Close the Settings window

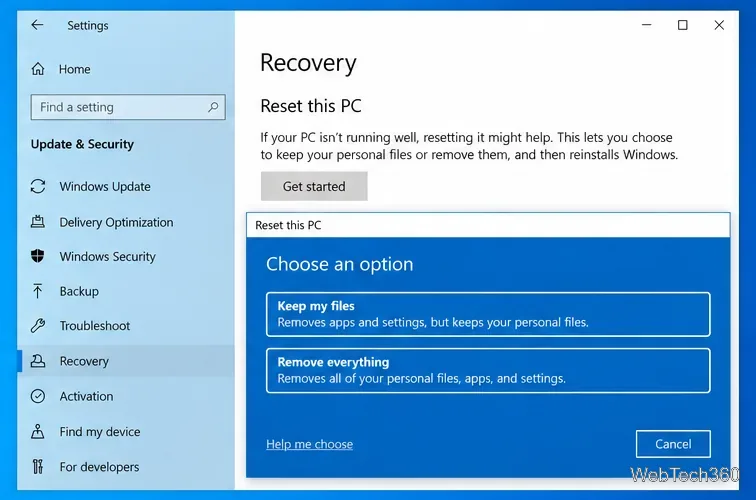719,25
